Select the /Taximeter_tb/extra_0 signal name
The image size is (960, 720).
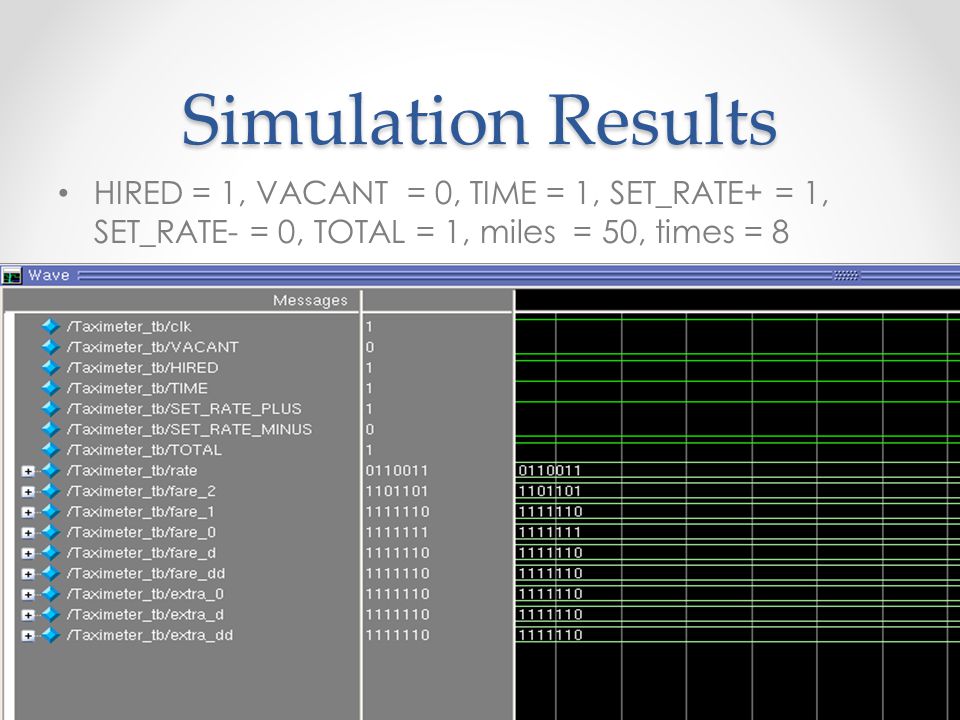point(145,594)
